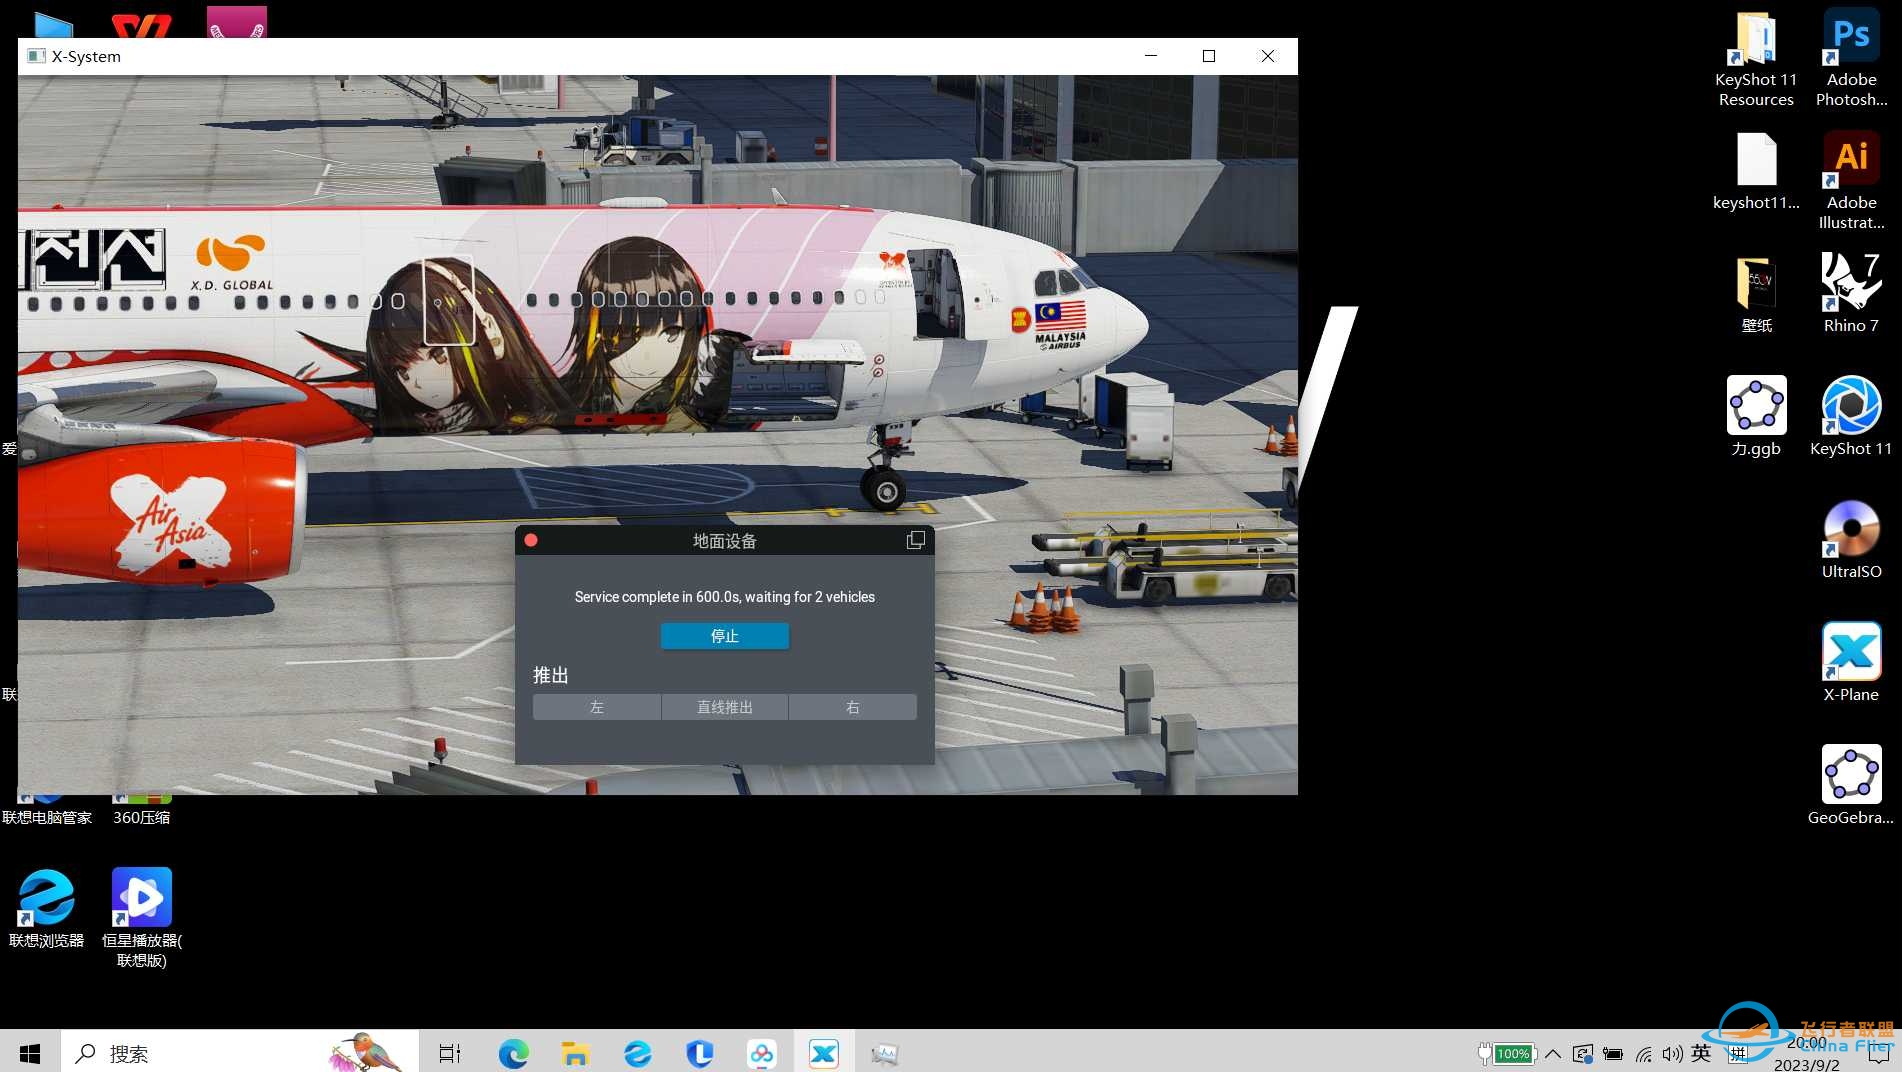Close the X-System window
1902x1072 pixels.
pos(1268,56)
